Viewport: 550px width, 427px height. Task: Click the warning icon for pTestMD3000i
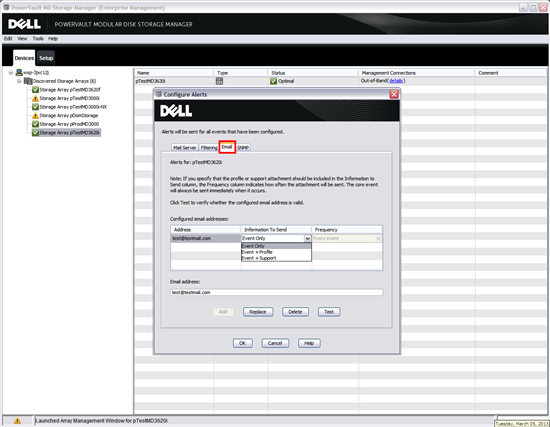pos(35,98)
